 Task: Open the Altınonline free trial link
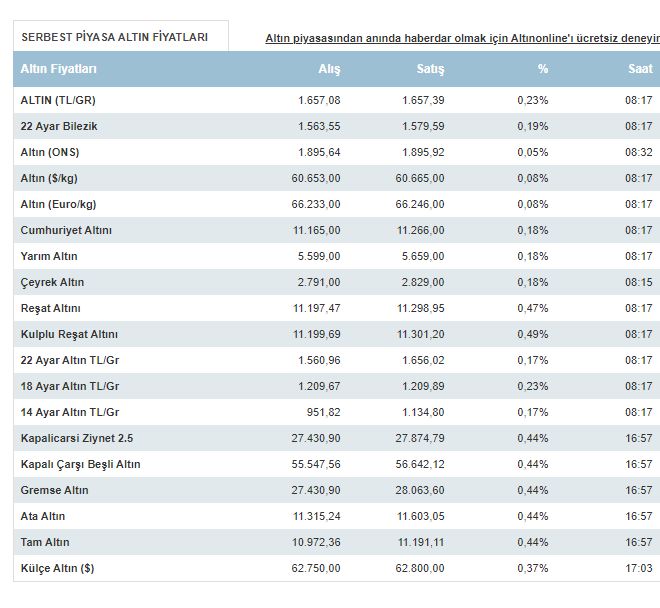coord(463,38)
